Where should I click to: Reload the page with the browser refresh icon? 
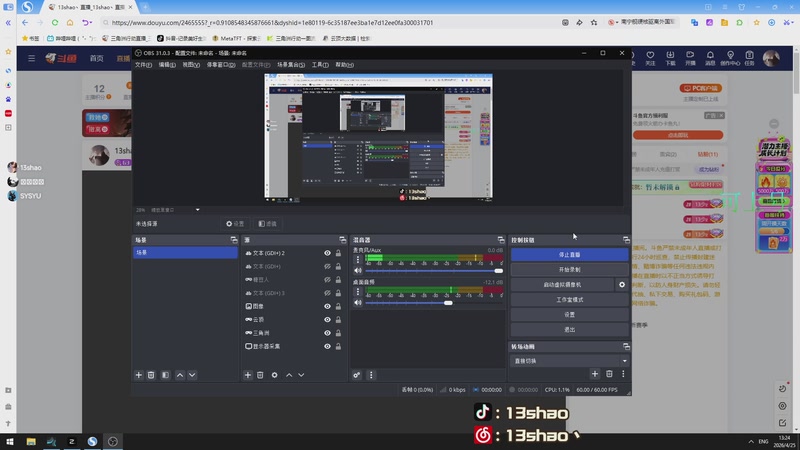(x=55, y=22)
